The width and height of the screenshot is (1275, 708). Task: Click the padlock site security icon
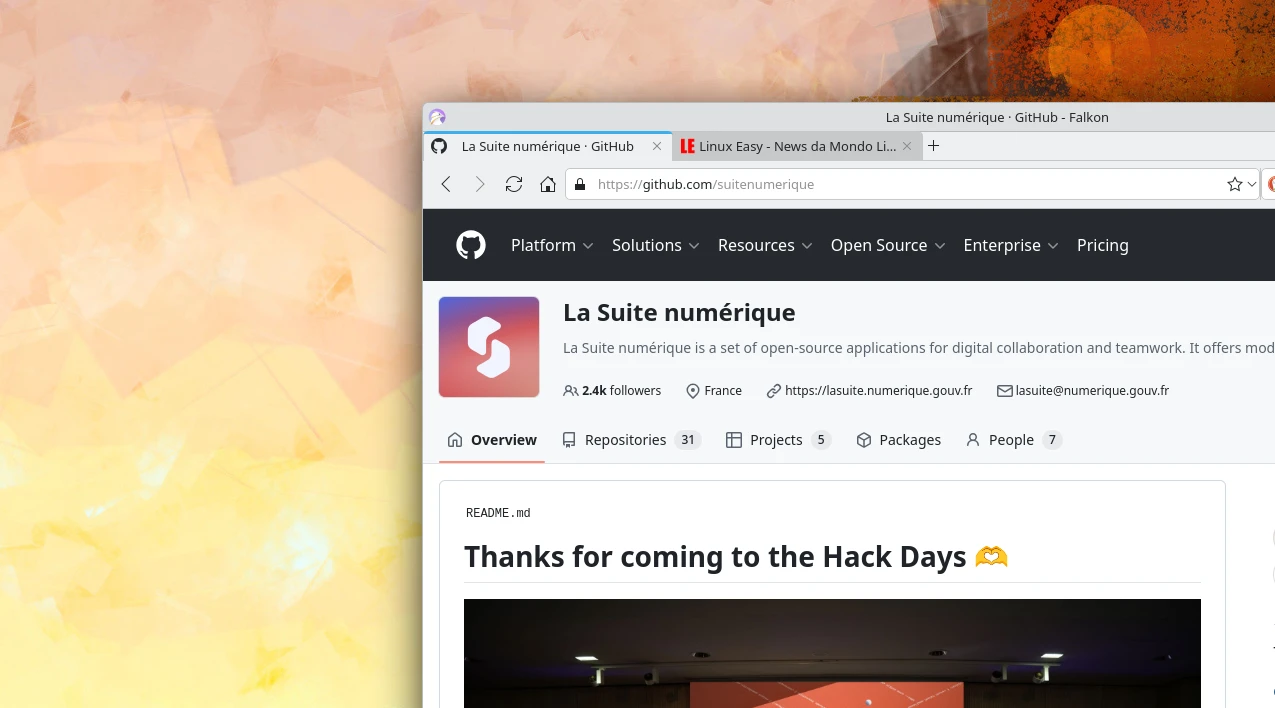pos(579,184)
